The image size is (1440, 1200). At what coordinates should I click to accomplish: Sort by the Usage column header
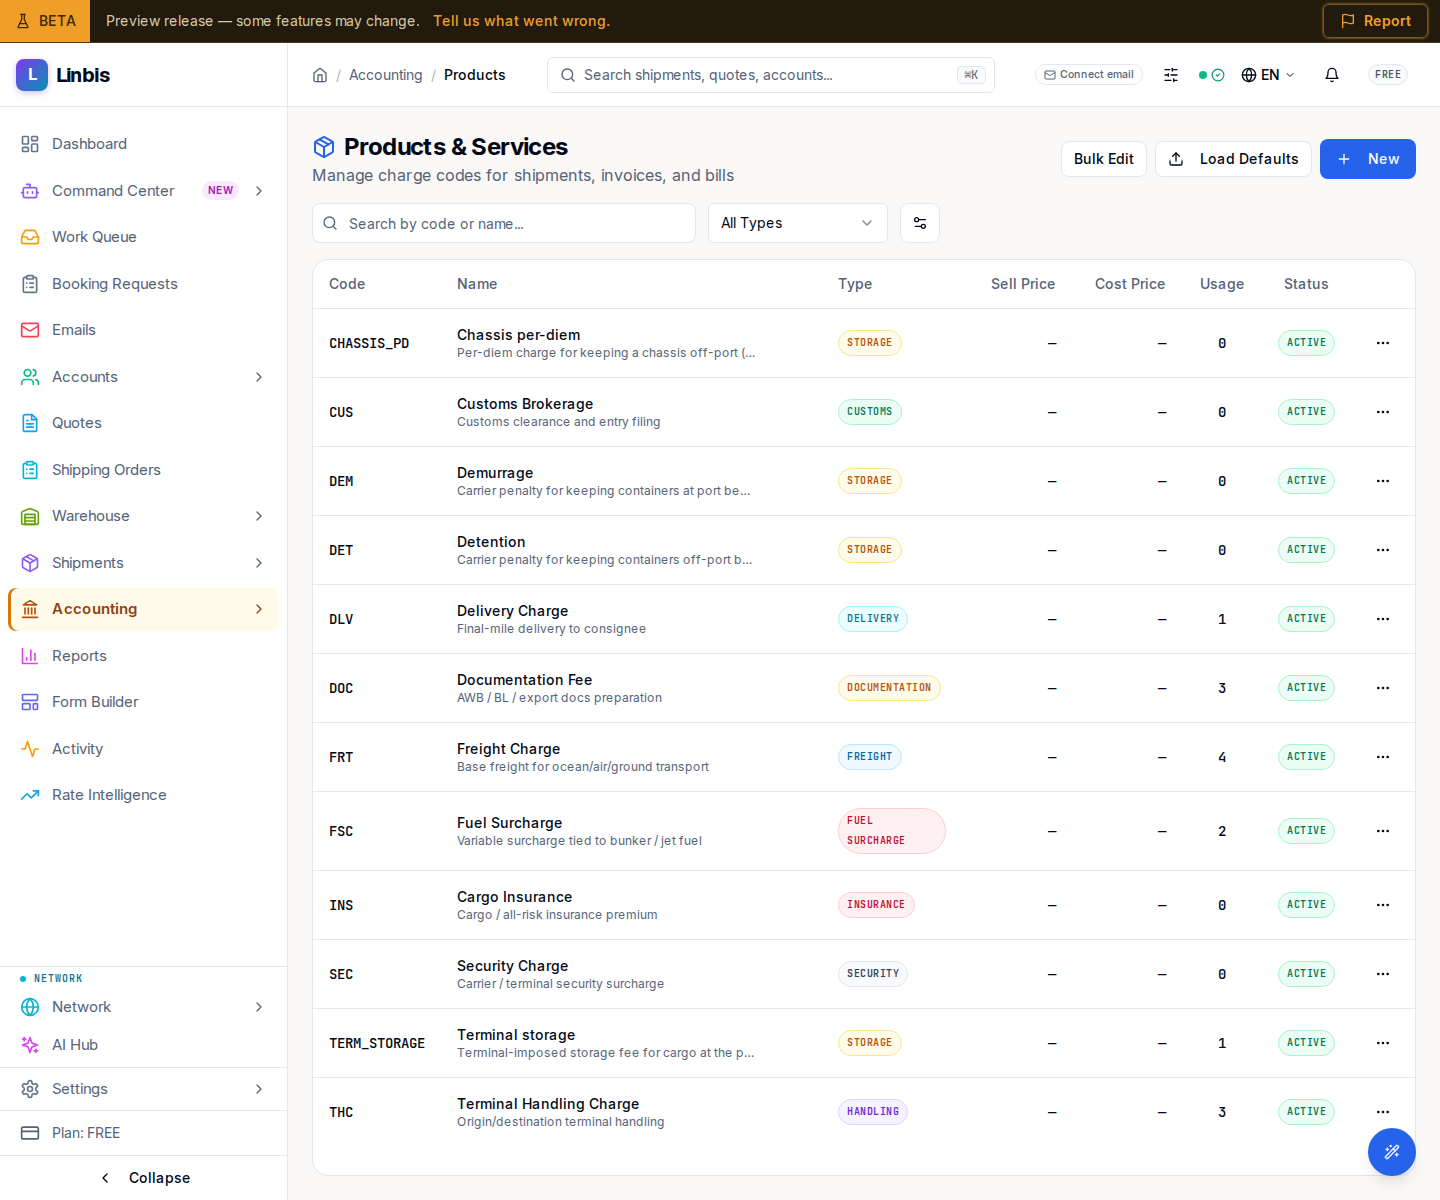[x=1222, y=284]
